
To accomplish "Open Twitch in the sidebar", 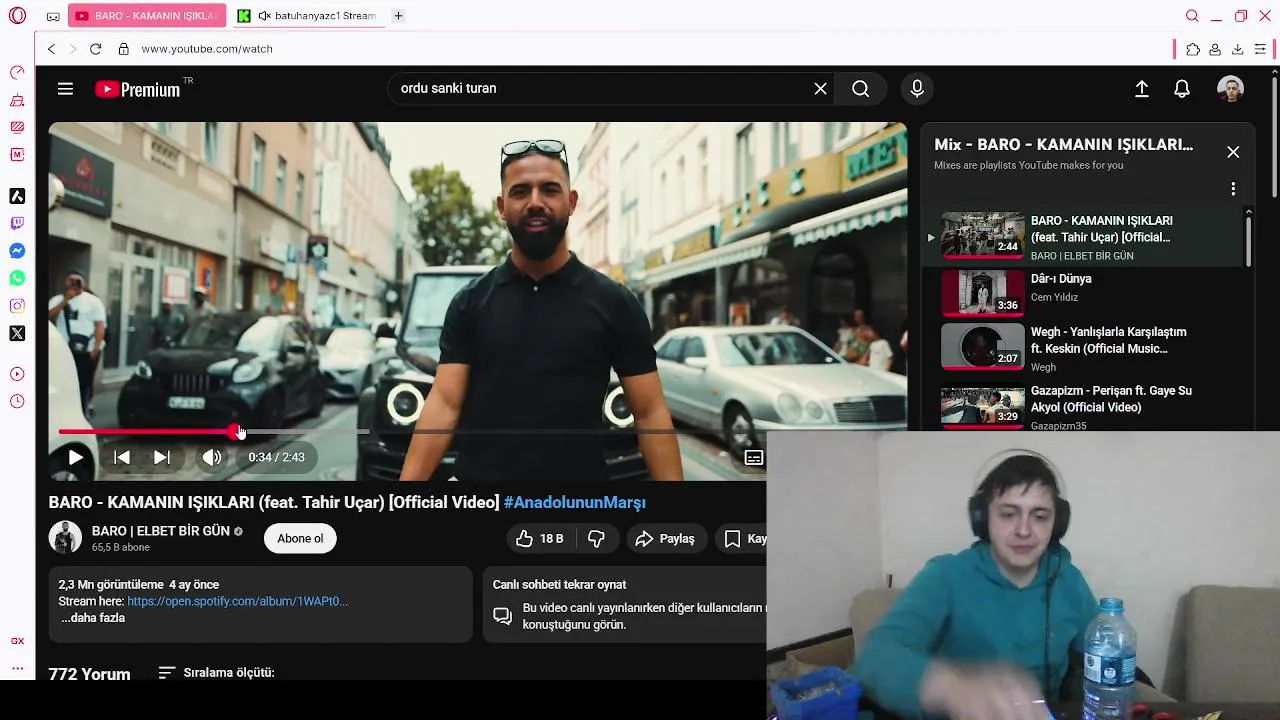I will click(x=17, y=223).
